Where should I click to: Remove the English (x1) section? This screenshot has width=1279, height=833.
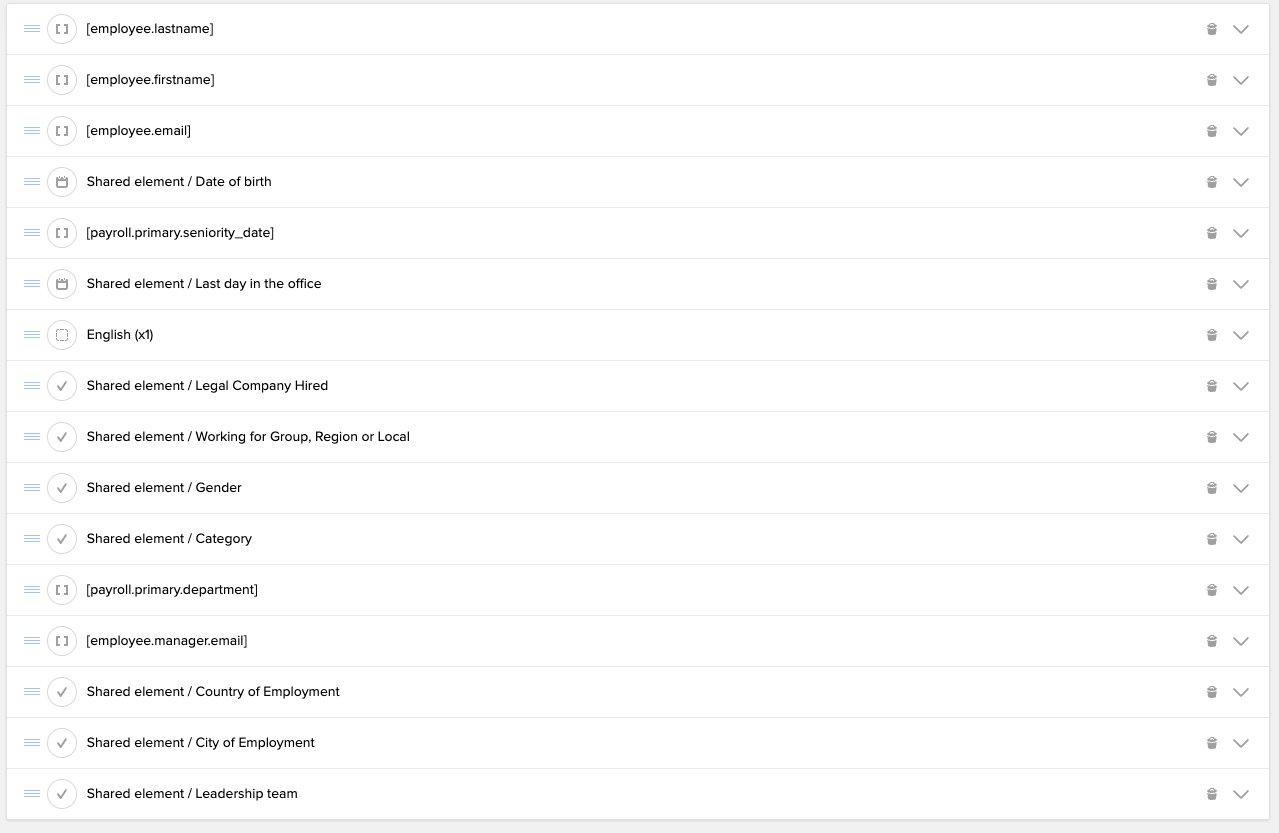coord(1211,335)
